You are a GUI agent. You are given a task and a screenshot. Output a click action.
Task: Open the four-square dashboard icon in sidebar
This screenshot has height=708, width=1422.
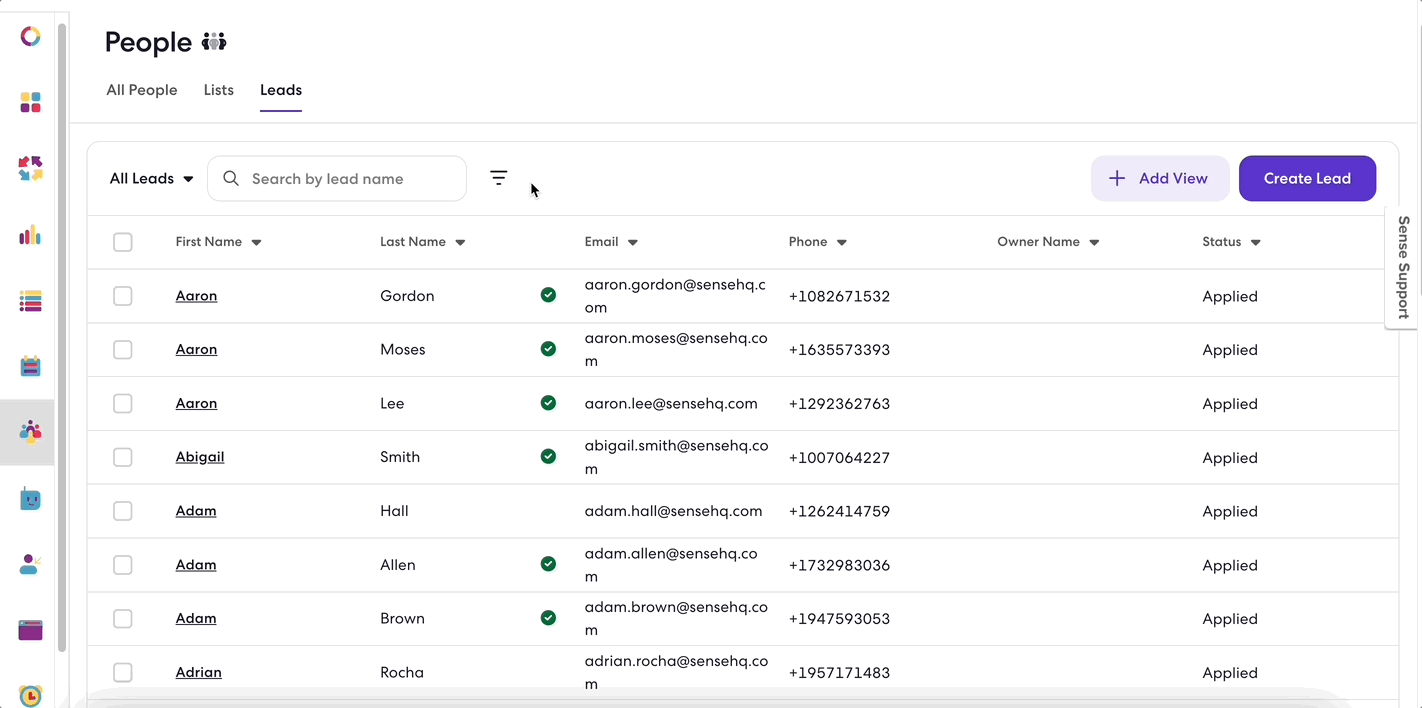[31, 102]
